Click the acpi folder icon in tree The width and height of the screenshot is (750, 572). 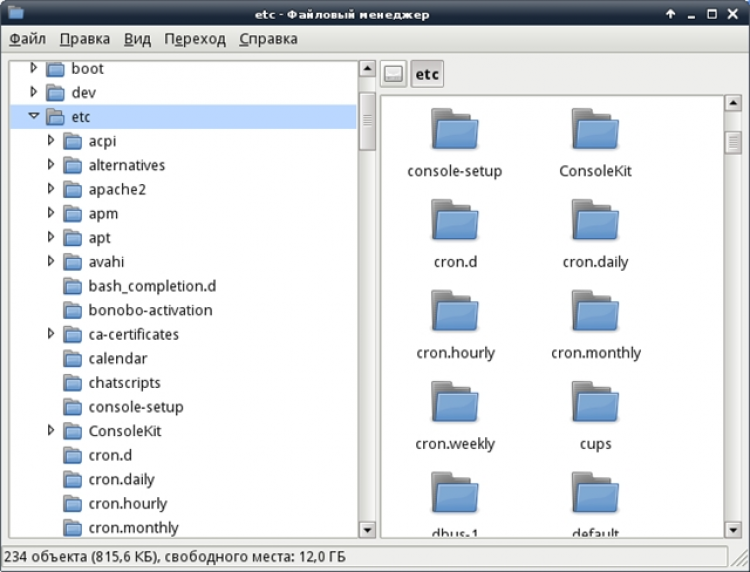pos(72,142)
